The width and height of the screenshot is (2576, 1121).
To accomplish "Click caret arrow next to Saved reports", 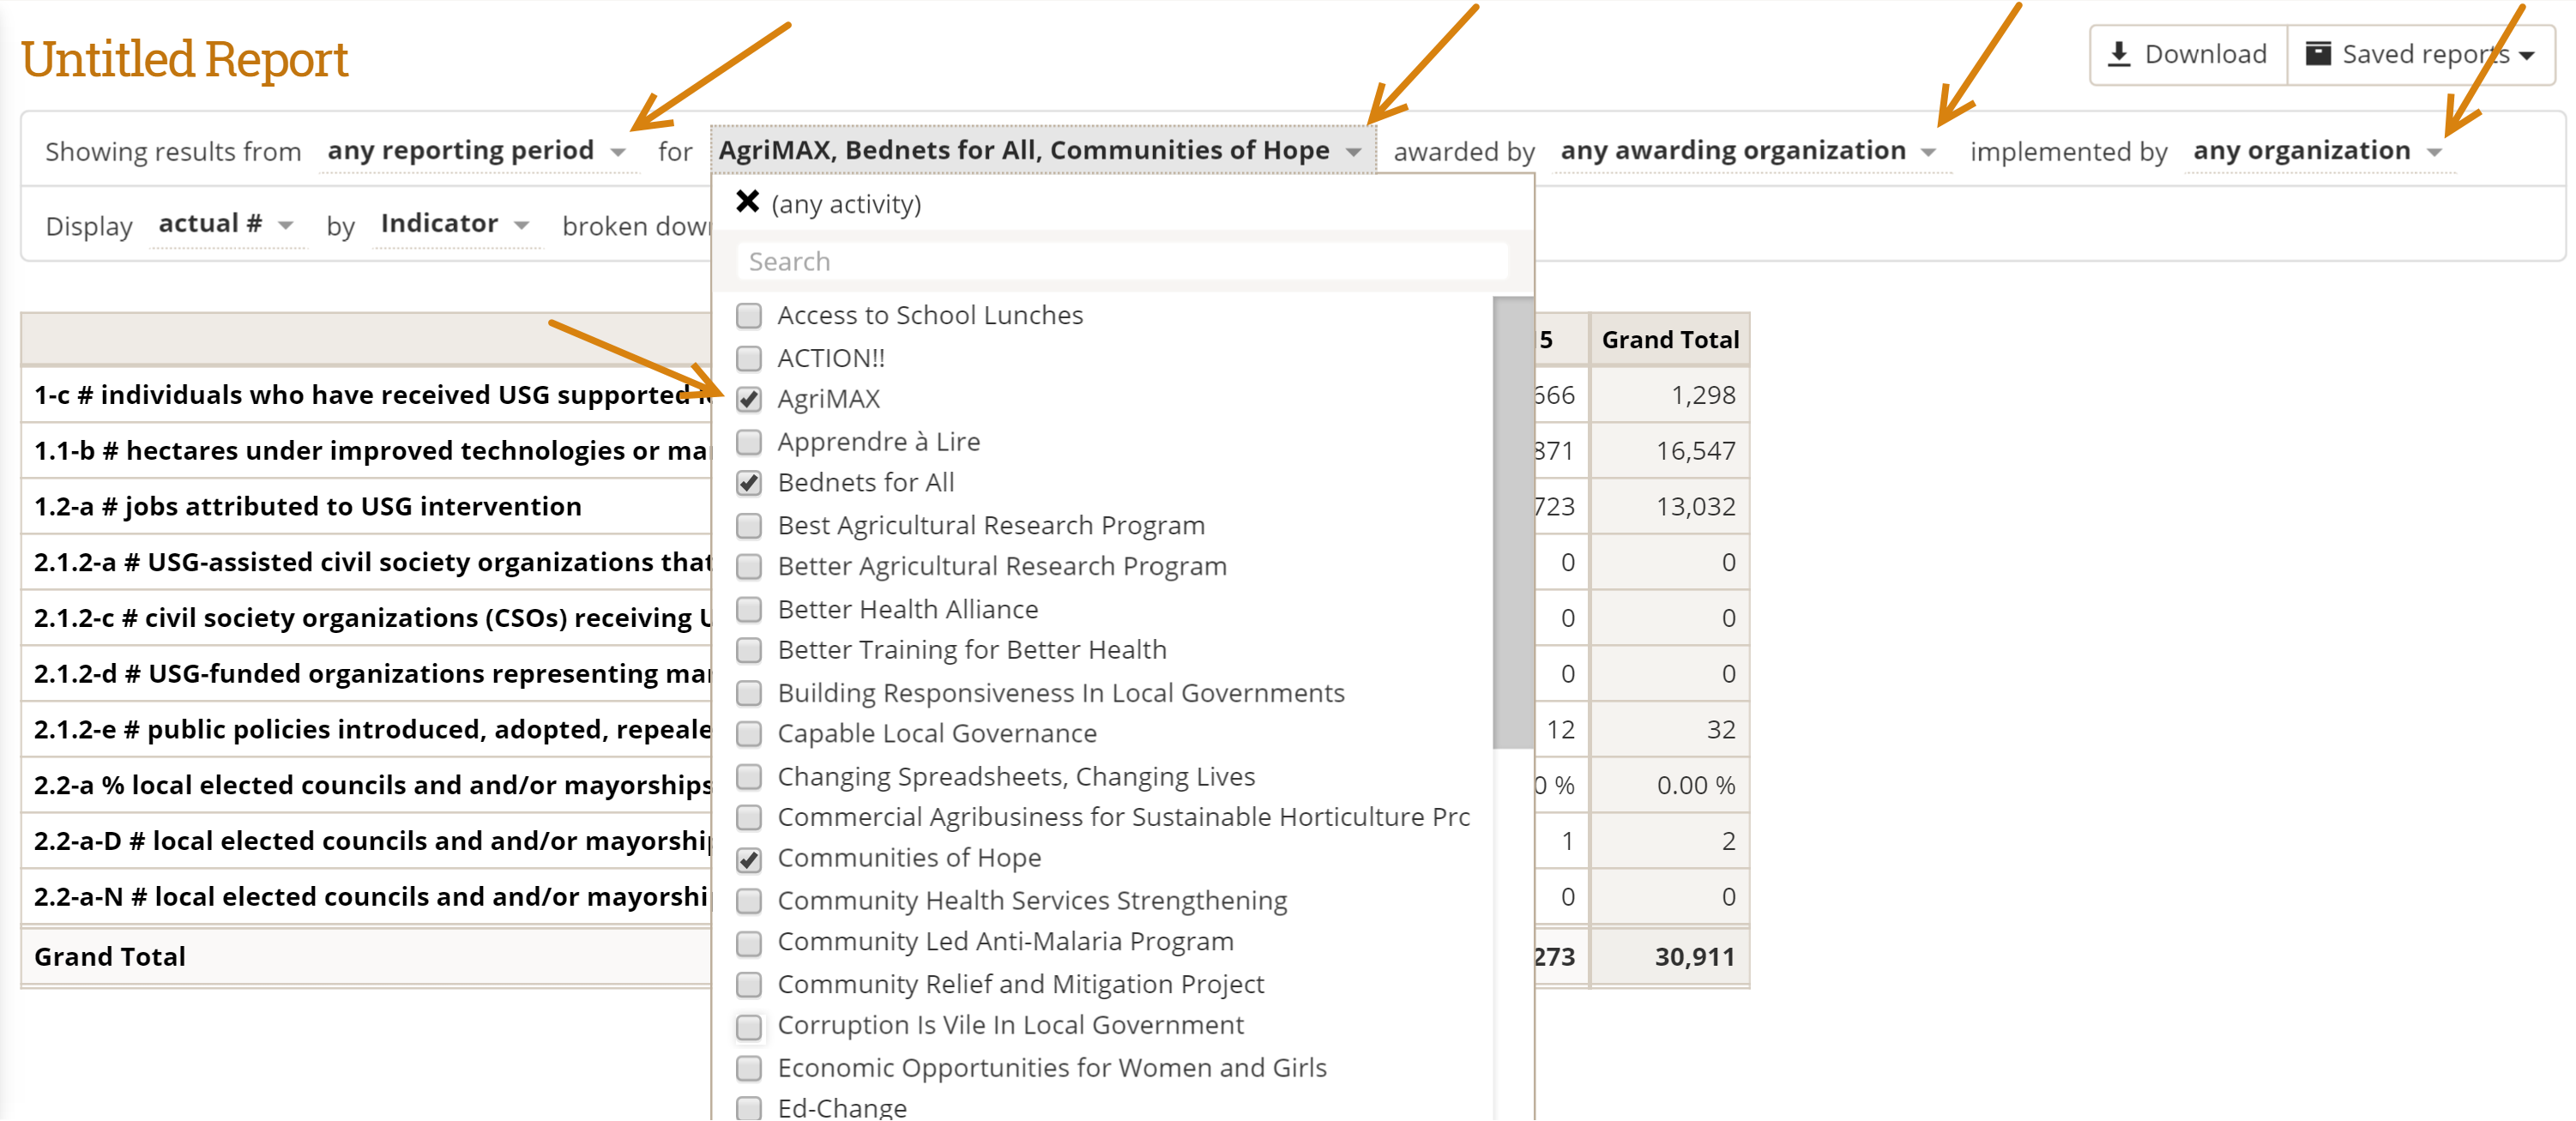I will 2527,56.
